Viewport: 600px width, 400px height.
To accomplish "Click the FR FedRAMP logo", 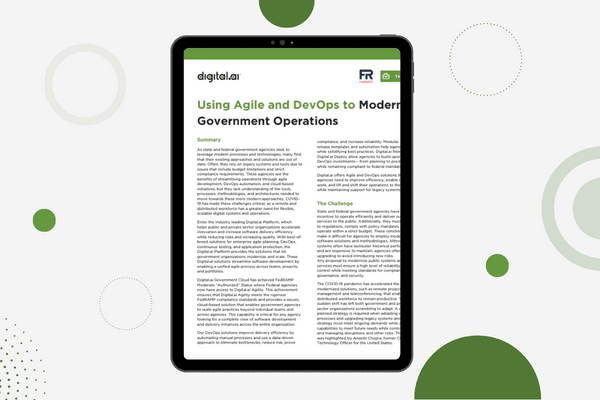I will tap(366, 76).
